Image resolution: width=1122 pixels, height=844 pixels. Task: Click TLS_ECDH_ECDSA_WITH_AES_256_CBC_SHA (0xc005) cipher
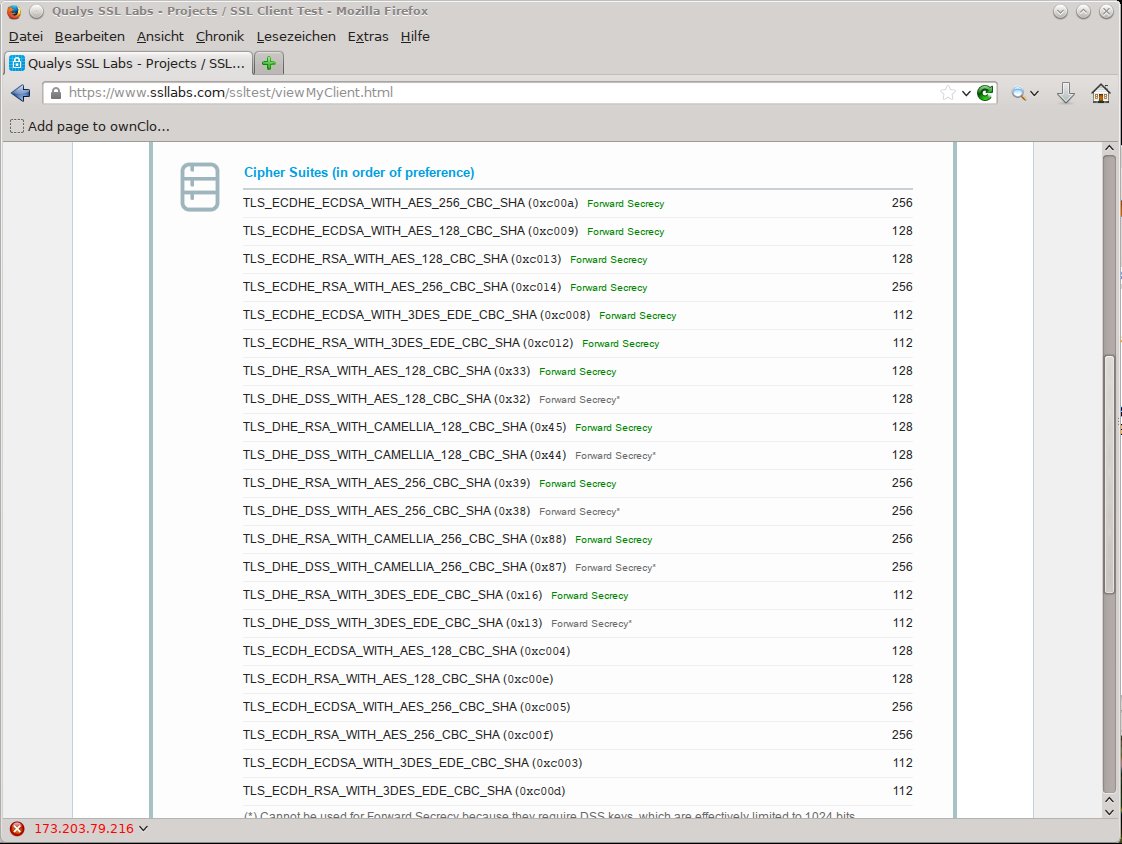(x=406, y=707)
